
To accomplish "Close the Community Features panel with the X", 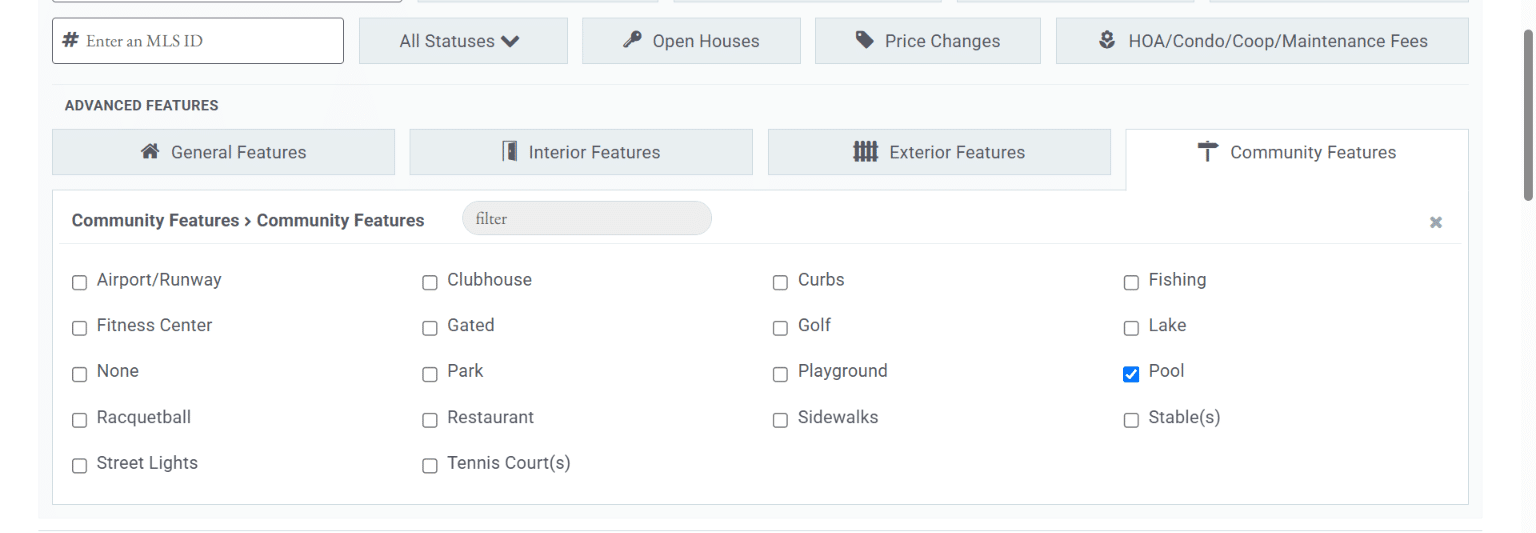I will 1436,222.
